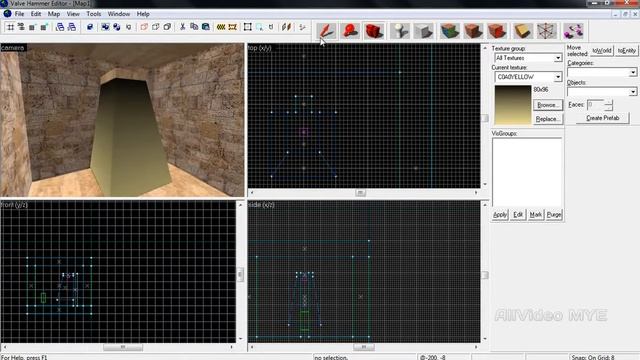Select the red Camera tool
Viewport: 640px width, 360px height.
[374, 31]
